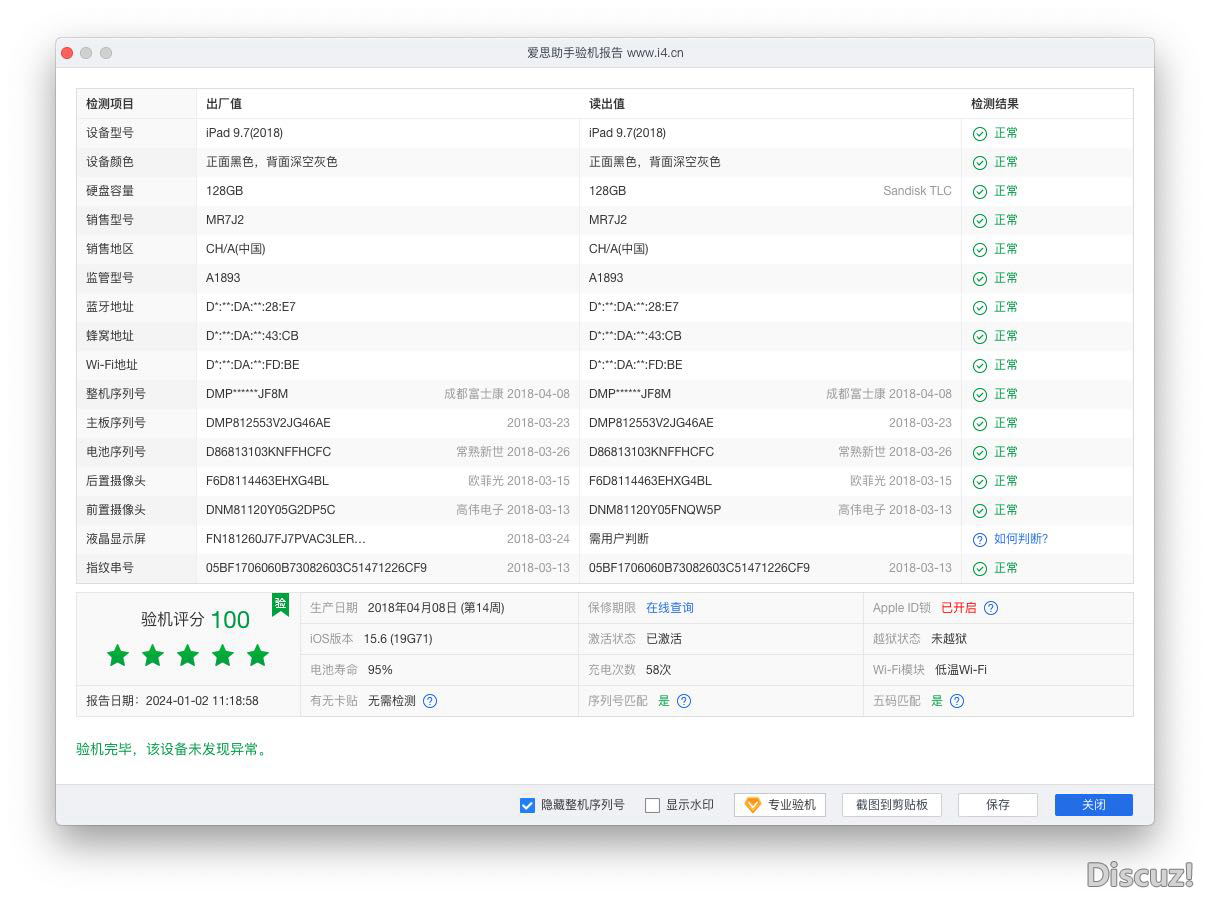The image size is (1210, 899).
Task: Click the 出厂值 Wi-Fi address D*:**:DA:**:FD:BE
Action: (253, 365)
